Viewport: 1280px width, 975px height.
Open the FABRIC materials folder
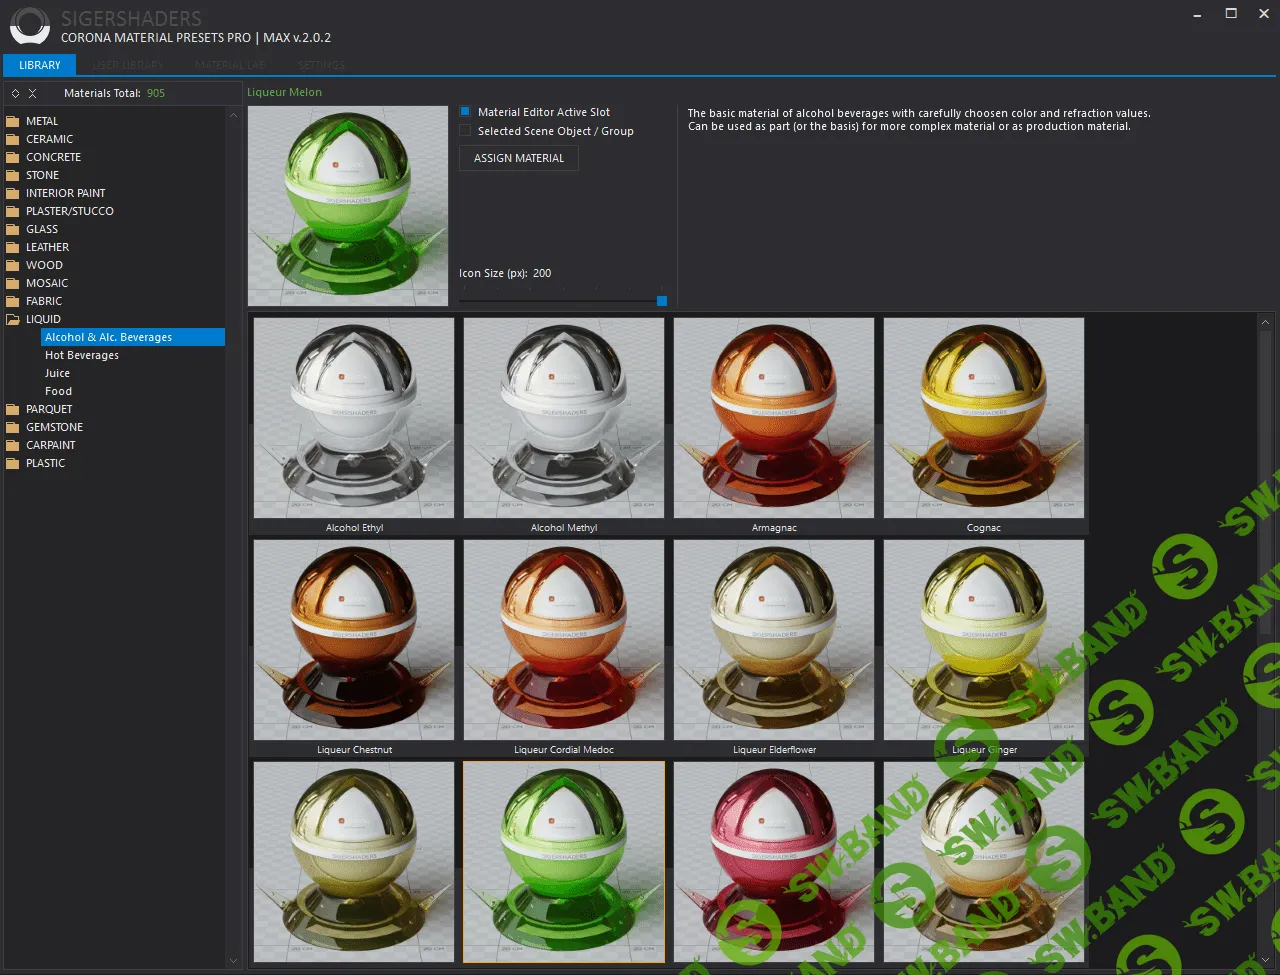[45, 301]
